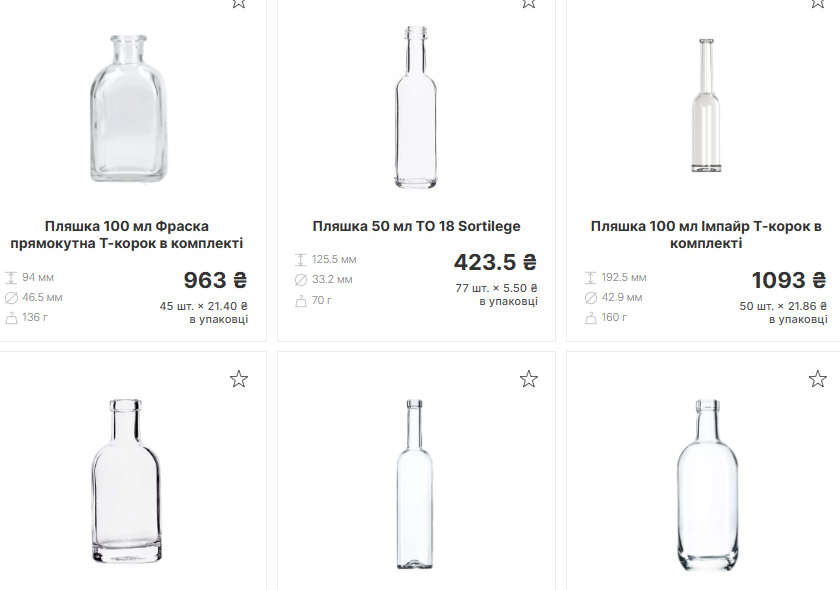Open the Пляшка 100 мл Імпайр product title
Viewport: 840px width, 590px height.
click(706, 235)
